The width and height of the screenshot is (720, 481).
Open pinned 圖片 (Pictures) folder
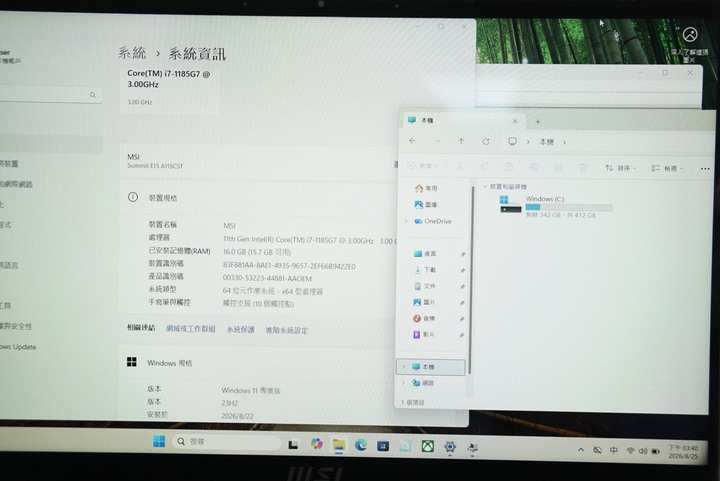[425, 302]
